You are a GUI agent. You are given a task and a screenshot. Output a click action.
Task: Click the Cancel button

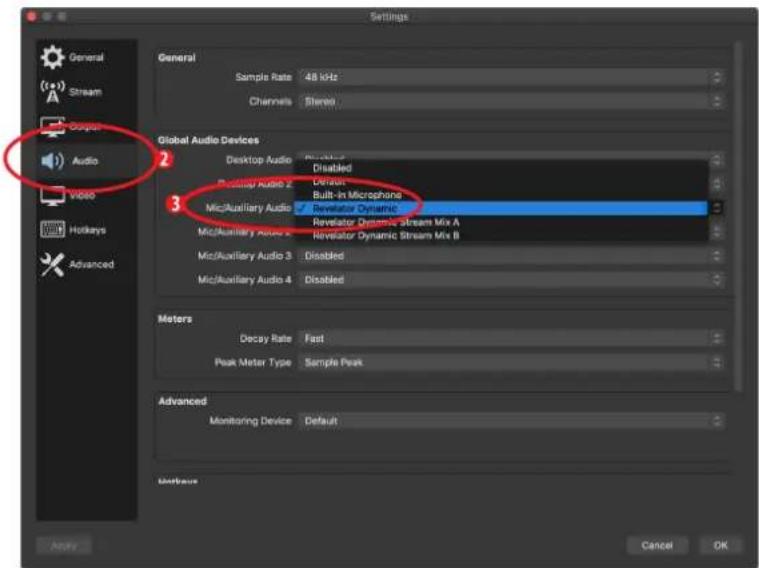tap(657, 546)
